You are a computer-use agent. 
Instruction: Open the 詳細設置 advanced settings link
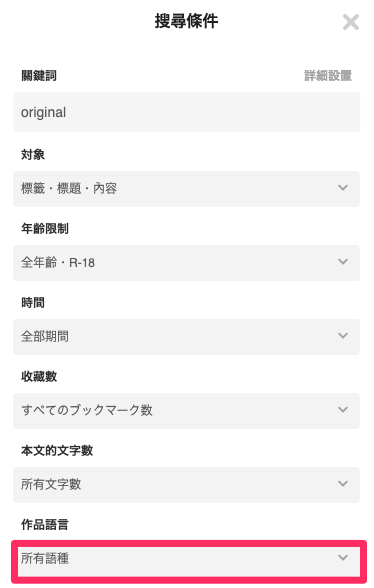tap(328, 75)
